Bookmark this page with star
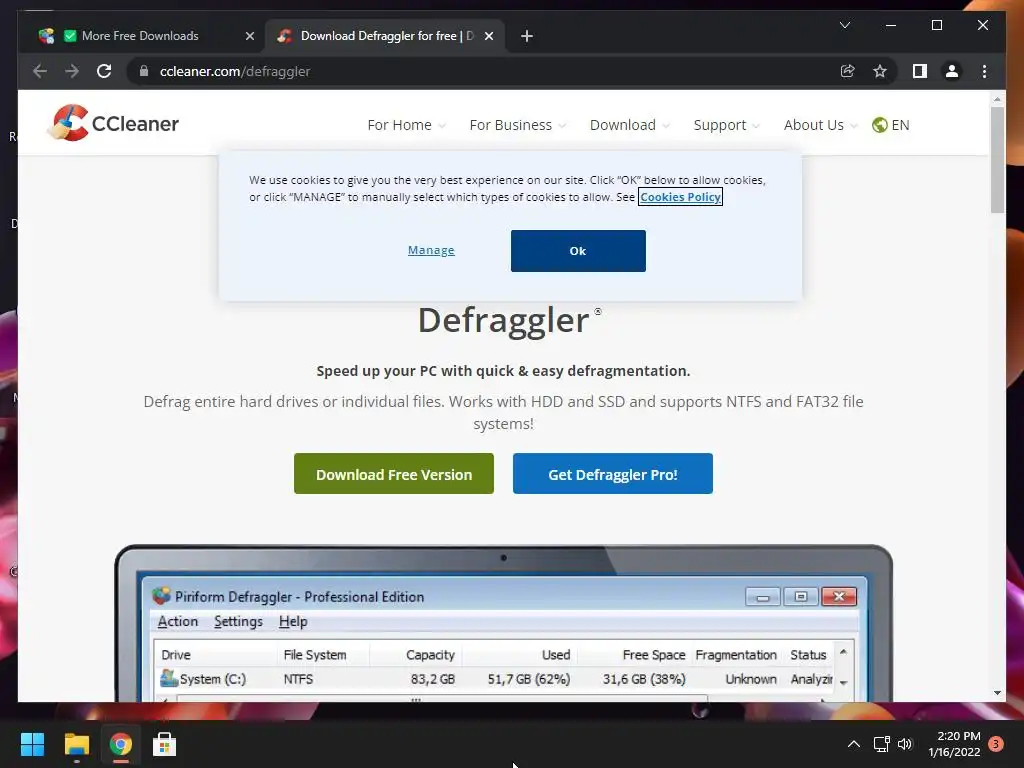Screen dimensions: 1024x768 [880, 71]
